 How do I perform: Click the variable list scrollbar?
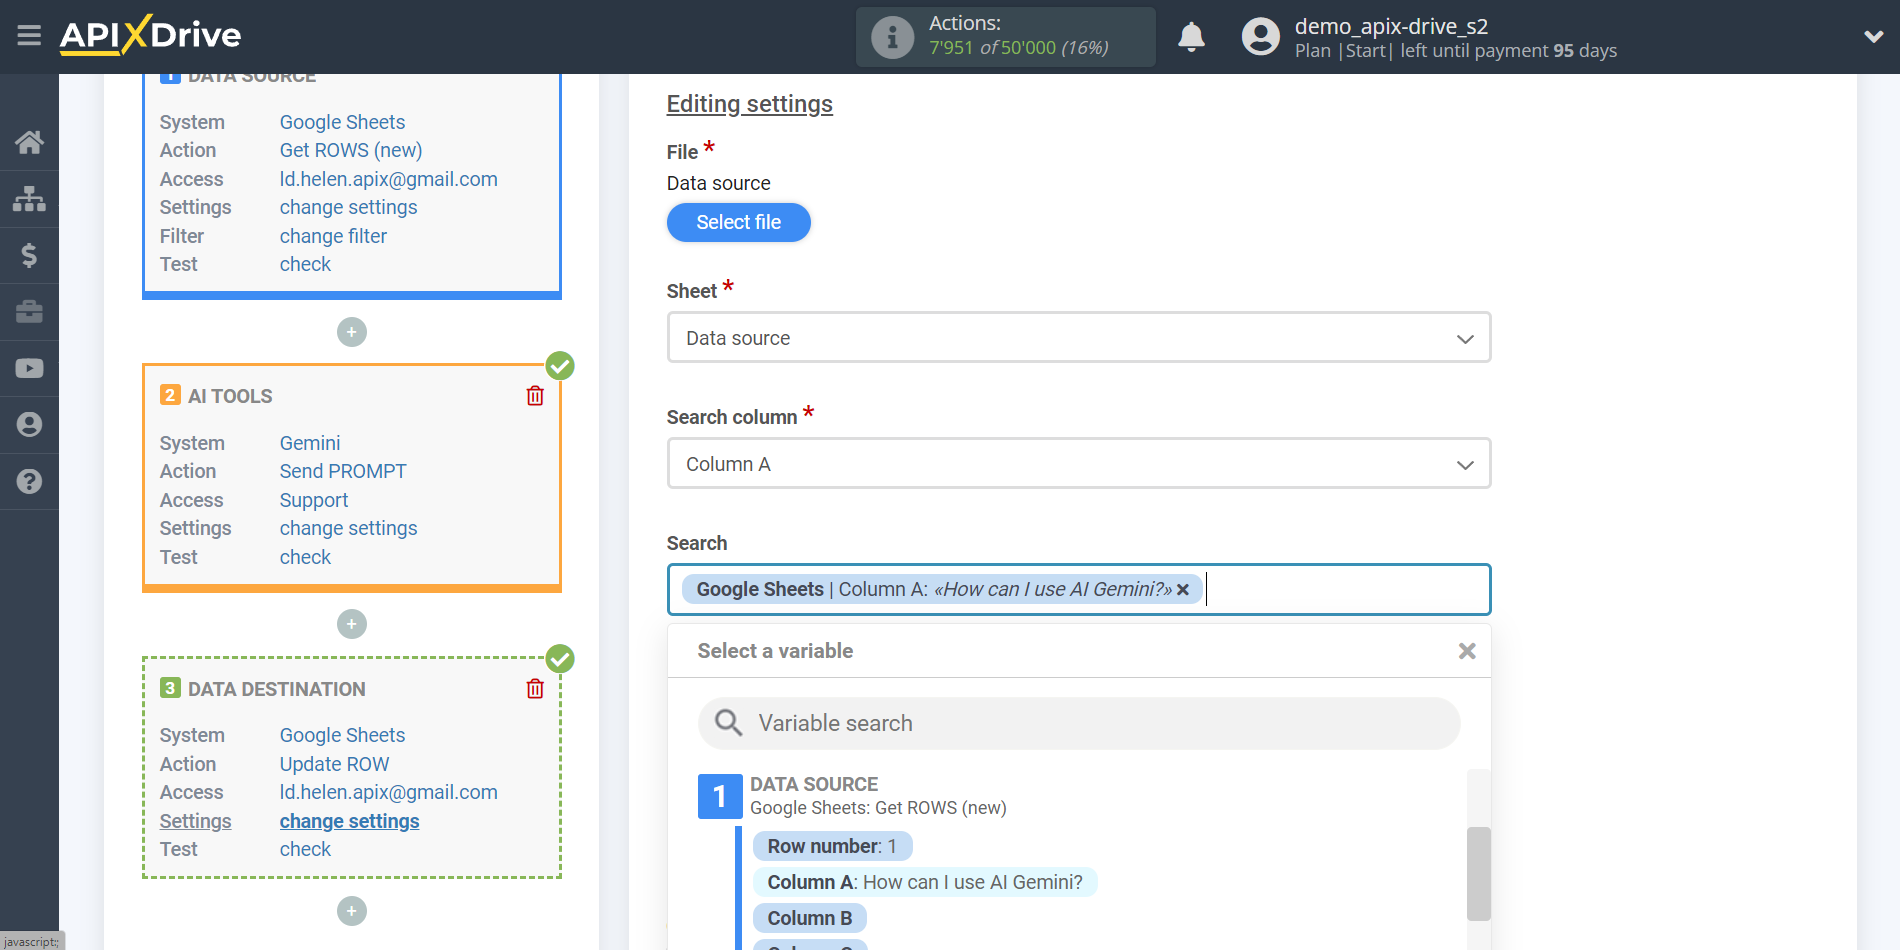(1478, 873)
